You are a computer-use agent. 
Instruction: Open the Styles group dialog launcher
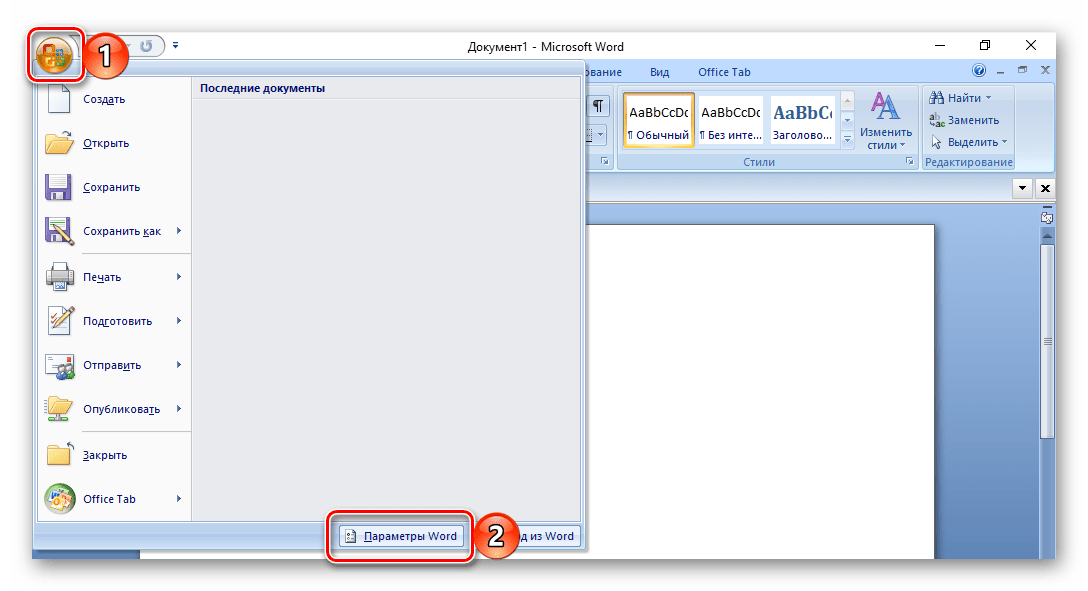[910, 162]
